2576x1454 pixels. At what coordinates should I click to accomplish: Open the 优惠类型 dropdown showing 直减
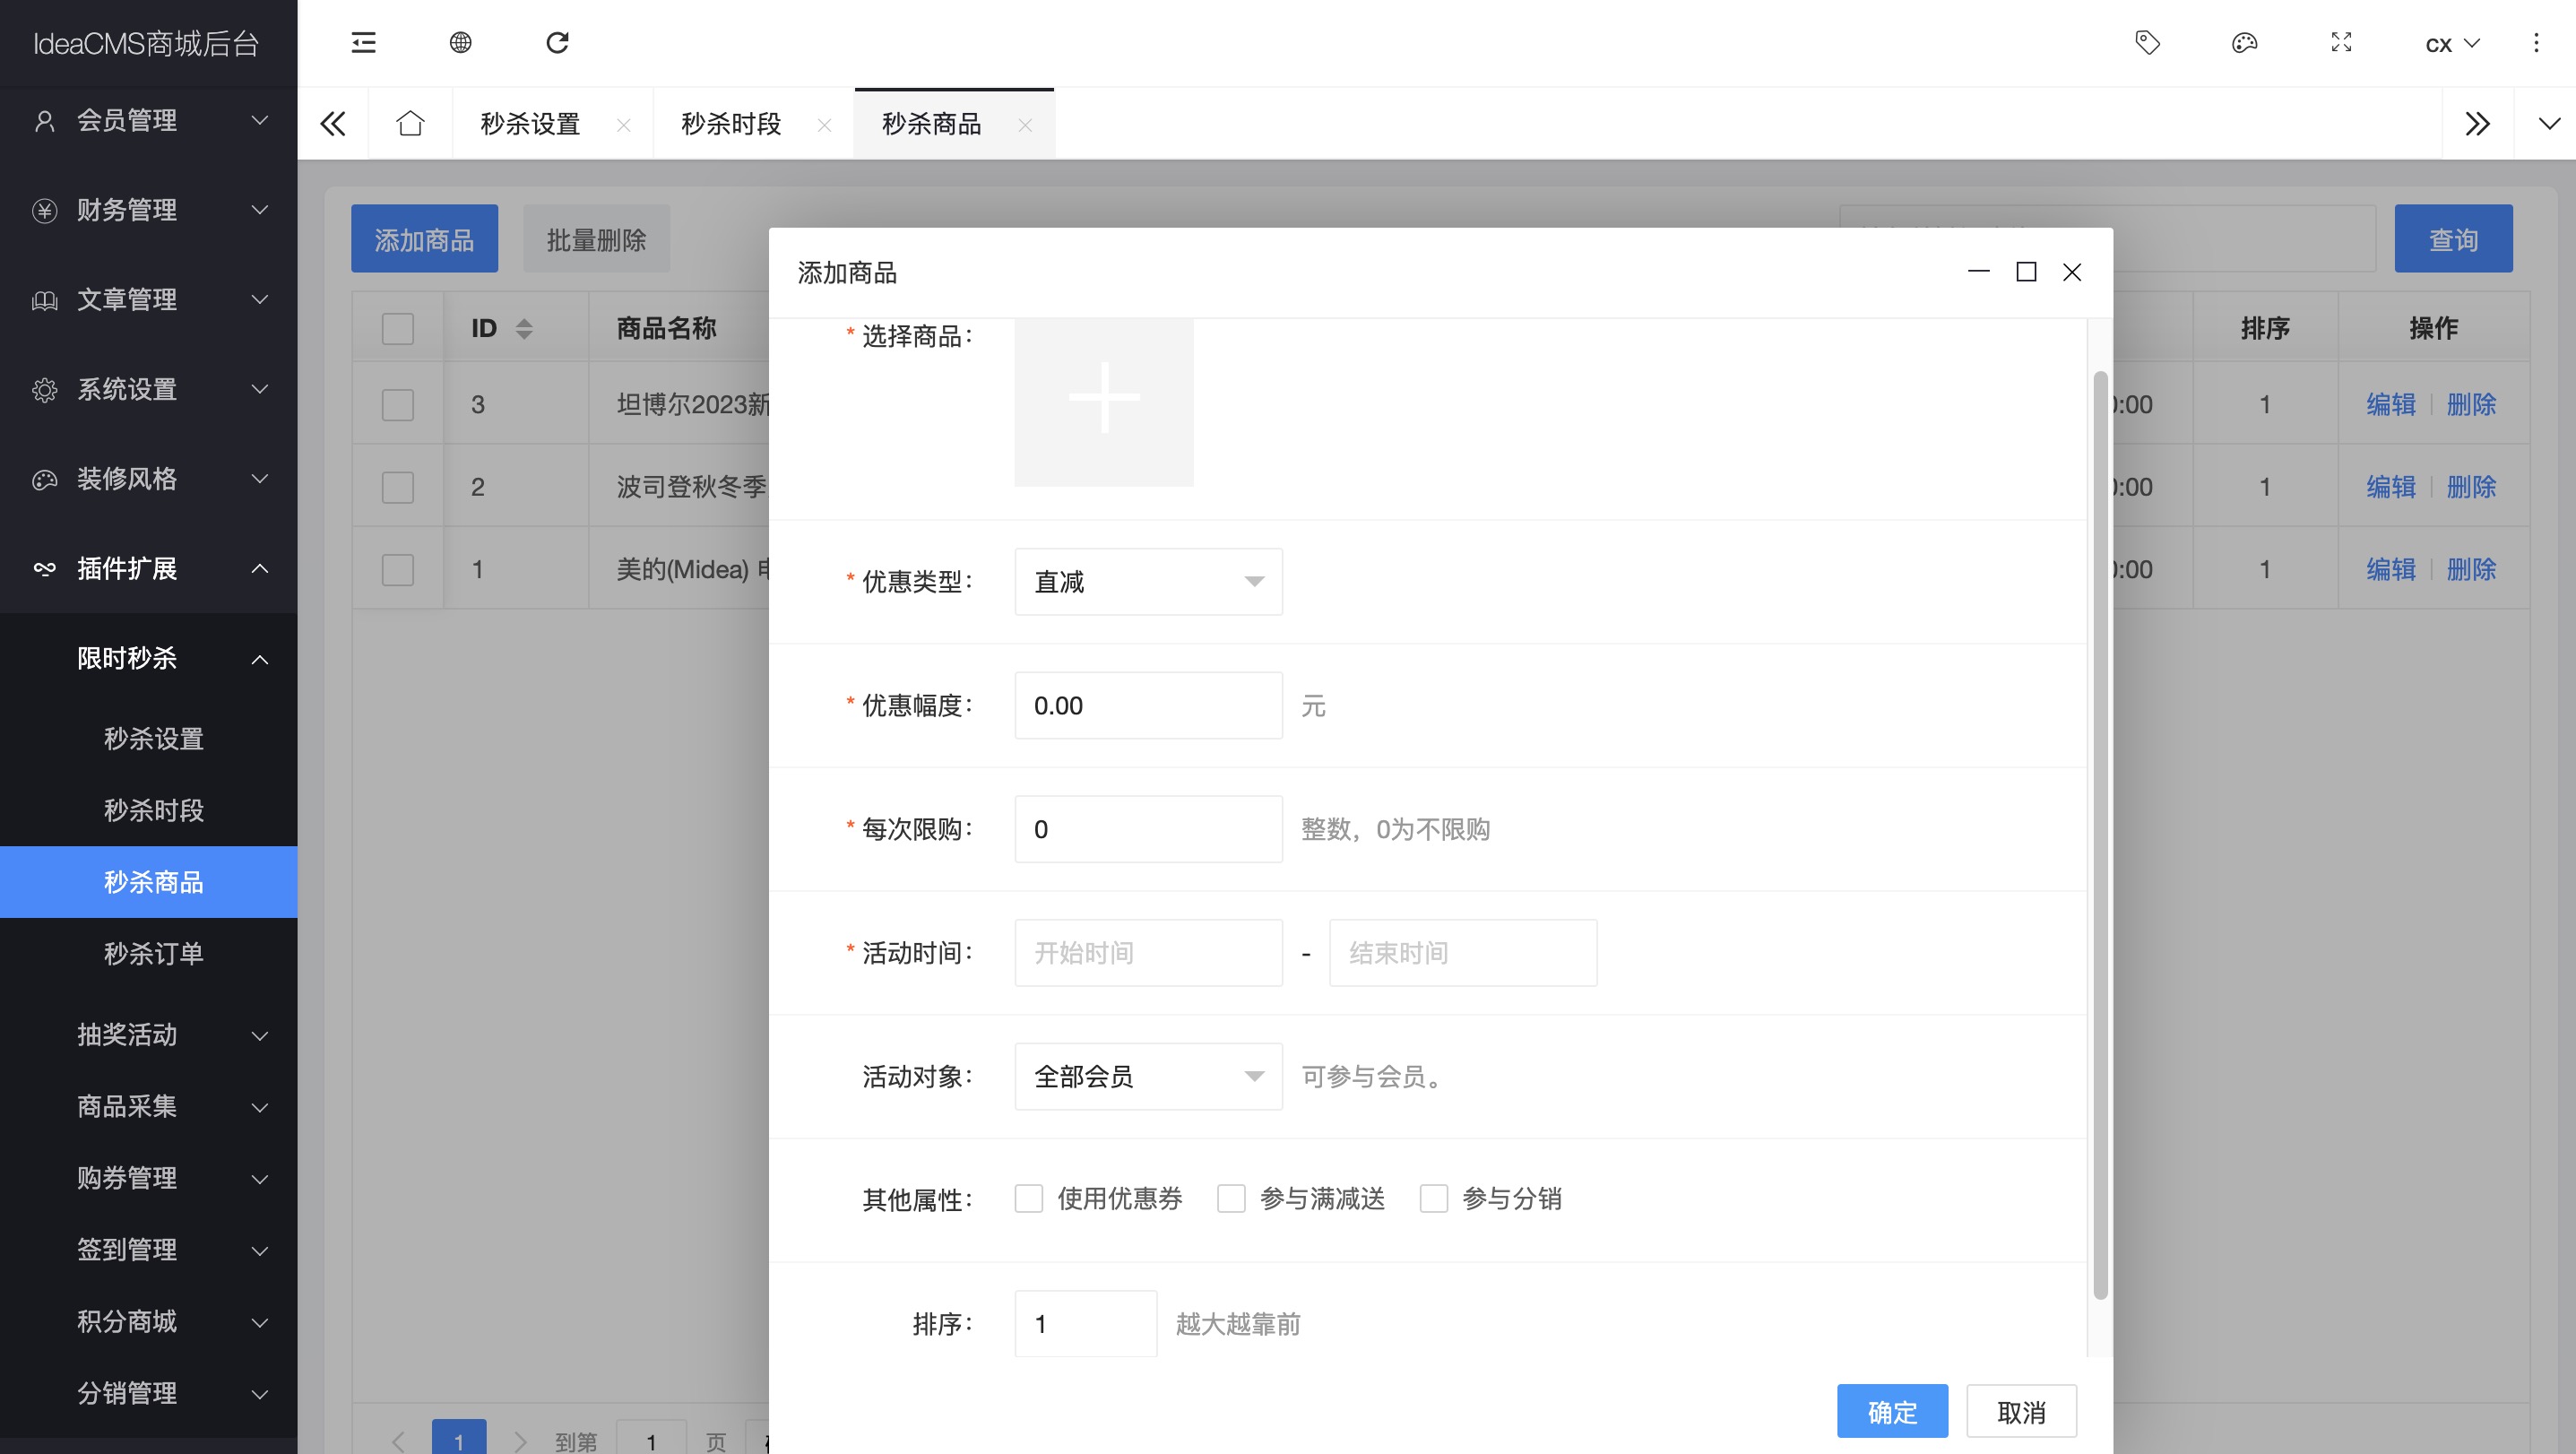pos(1147,582)
